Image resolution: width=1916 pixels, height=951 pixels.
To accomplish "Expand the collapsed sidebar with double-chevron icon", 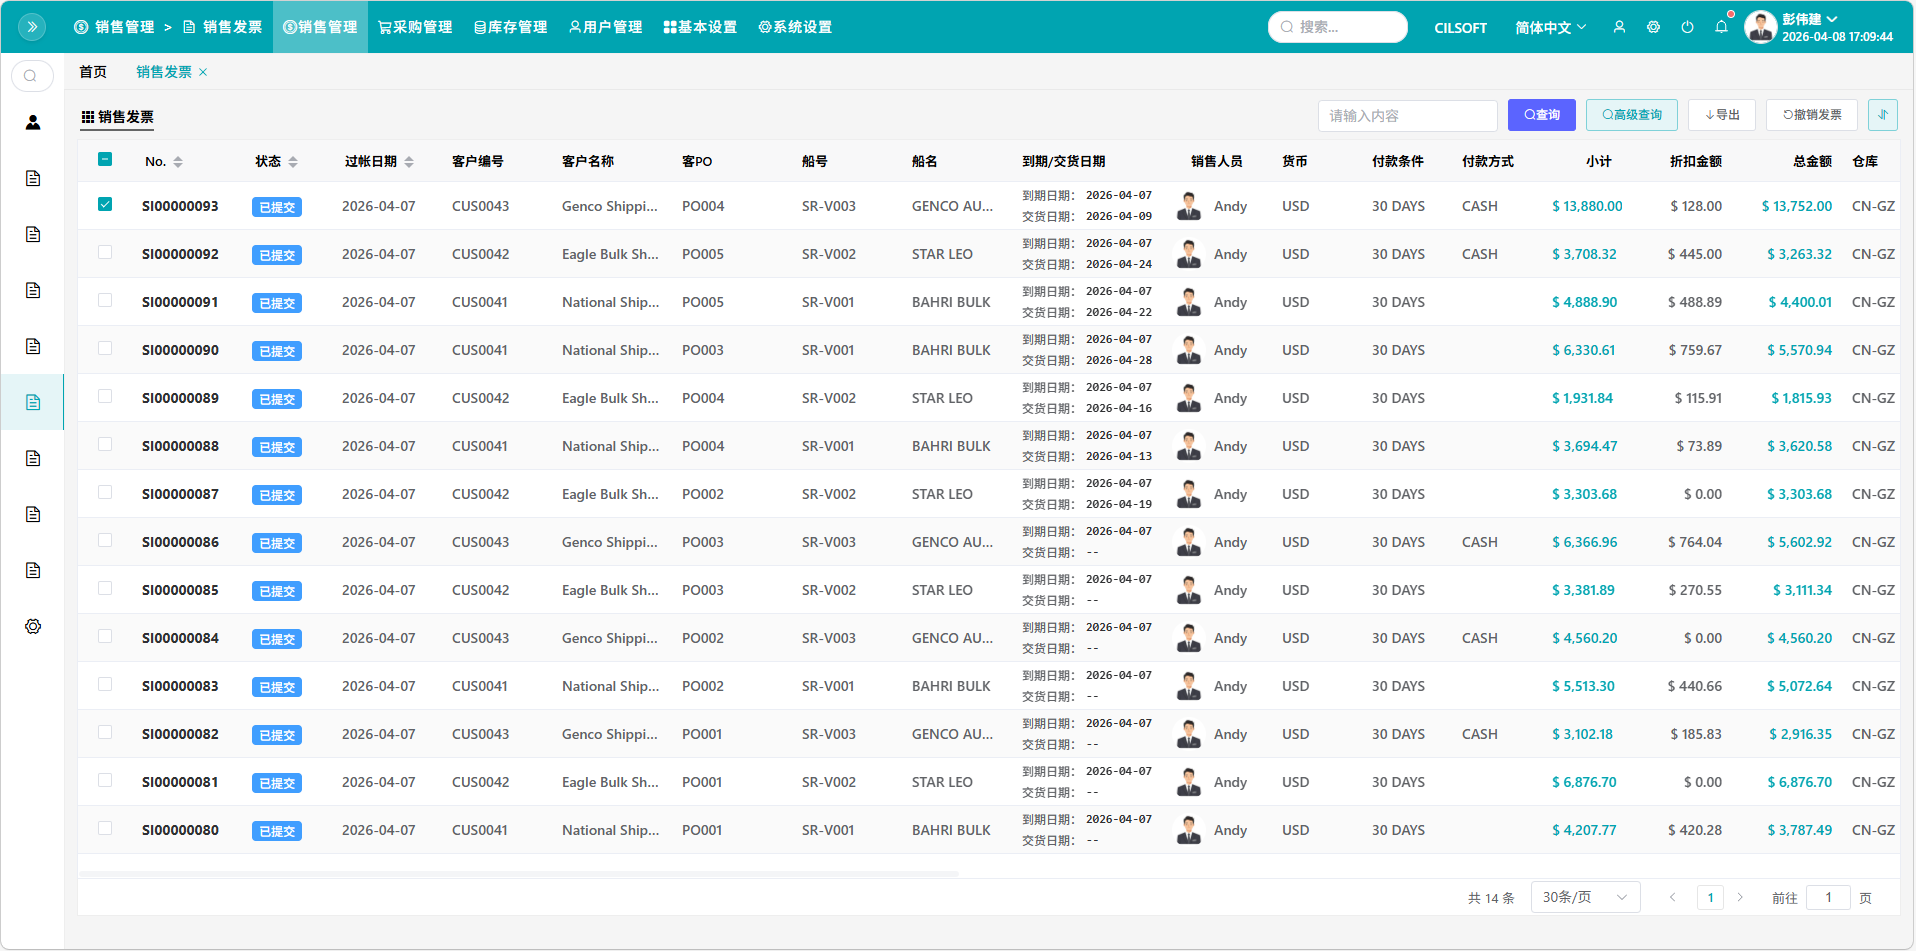I will click(x=32, y=27).
